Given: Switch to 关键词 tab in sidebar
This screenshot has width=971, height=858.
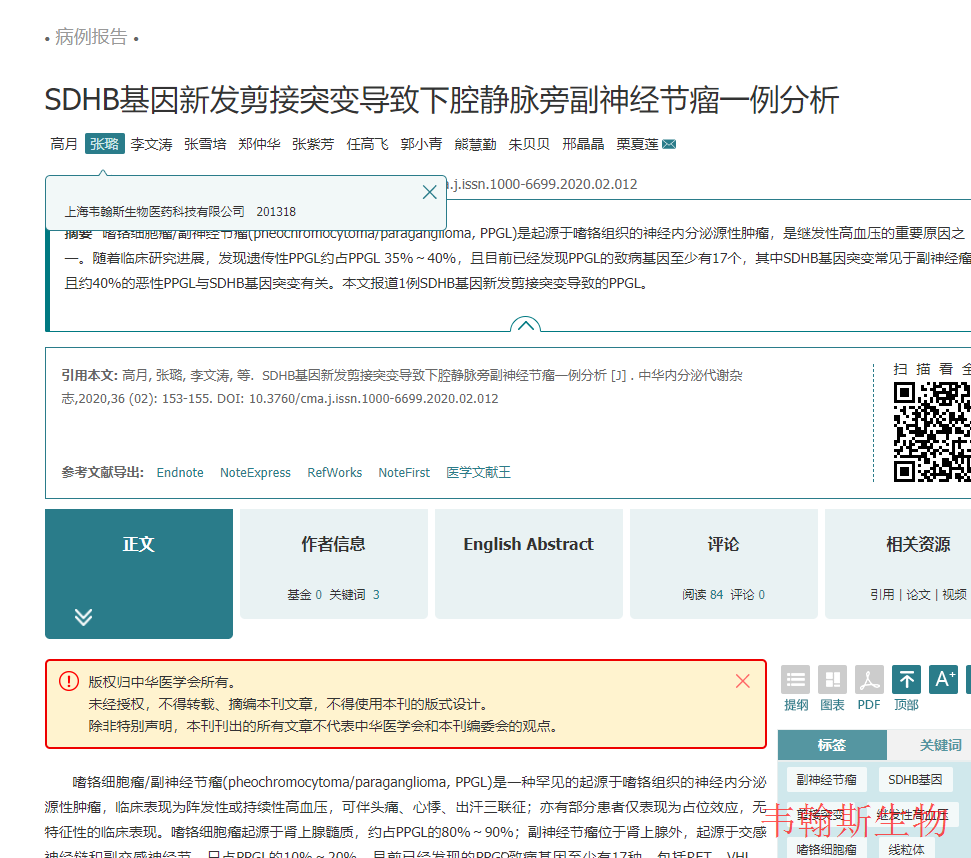Looking at the screenshot, I should click(940, 745).
